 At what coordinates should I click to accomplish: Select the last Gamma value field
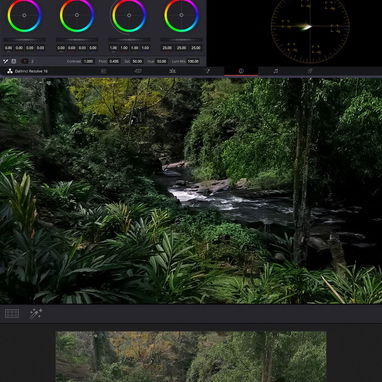point(93,48)
